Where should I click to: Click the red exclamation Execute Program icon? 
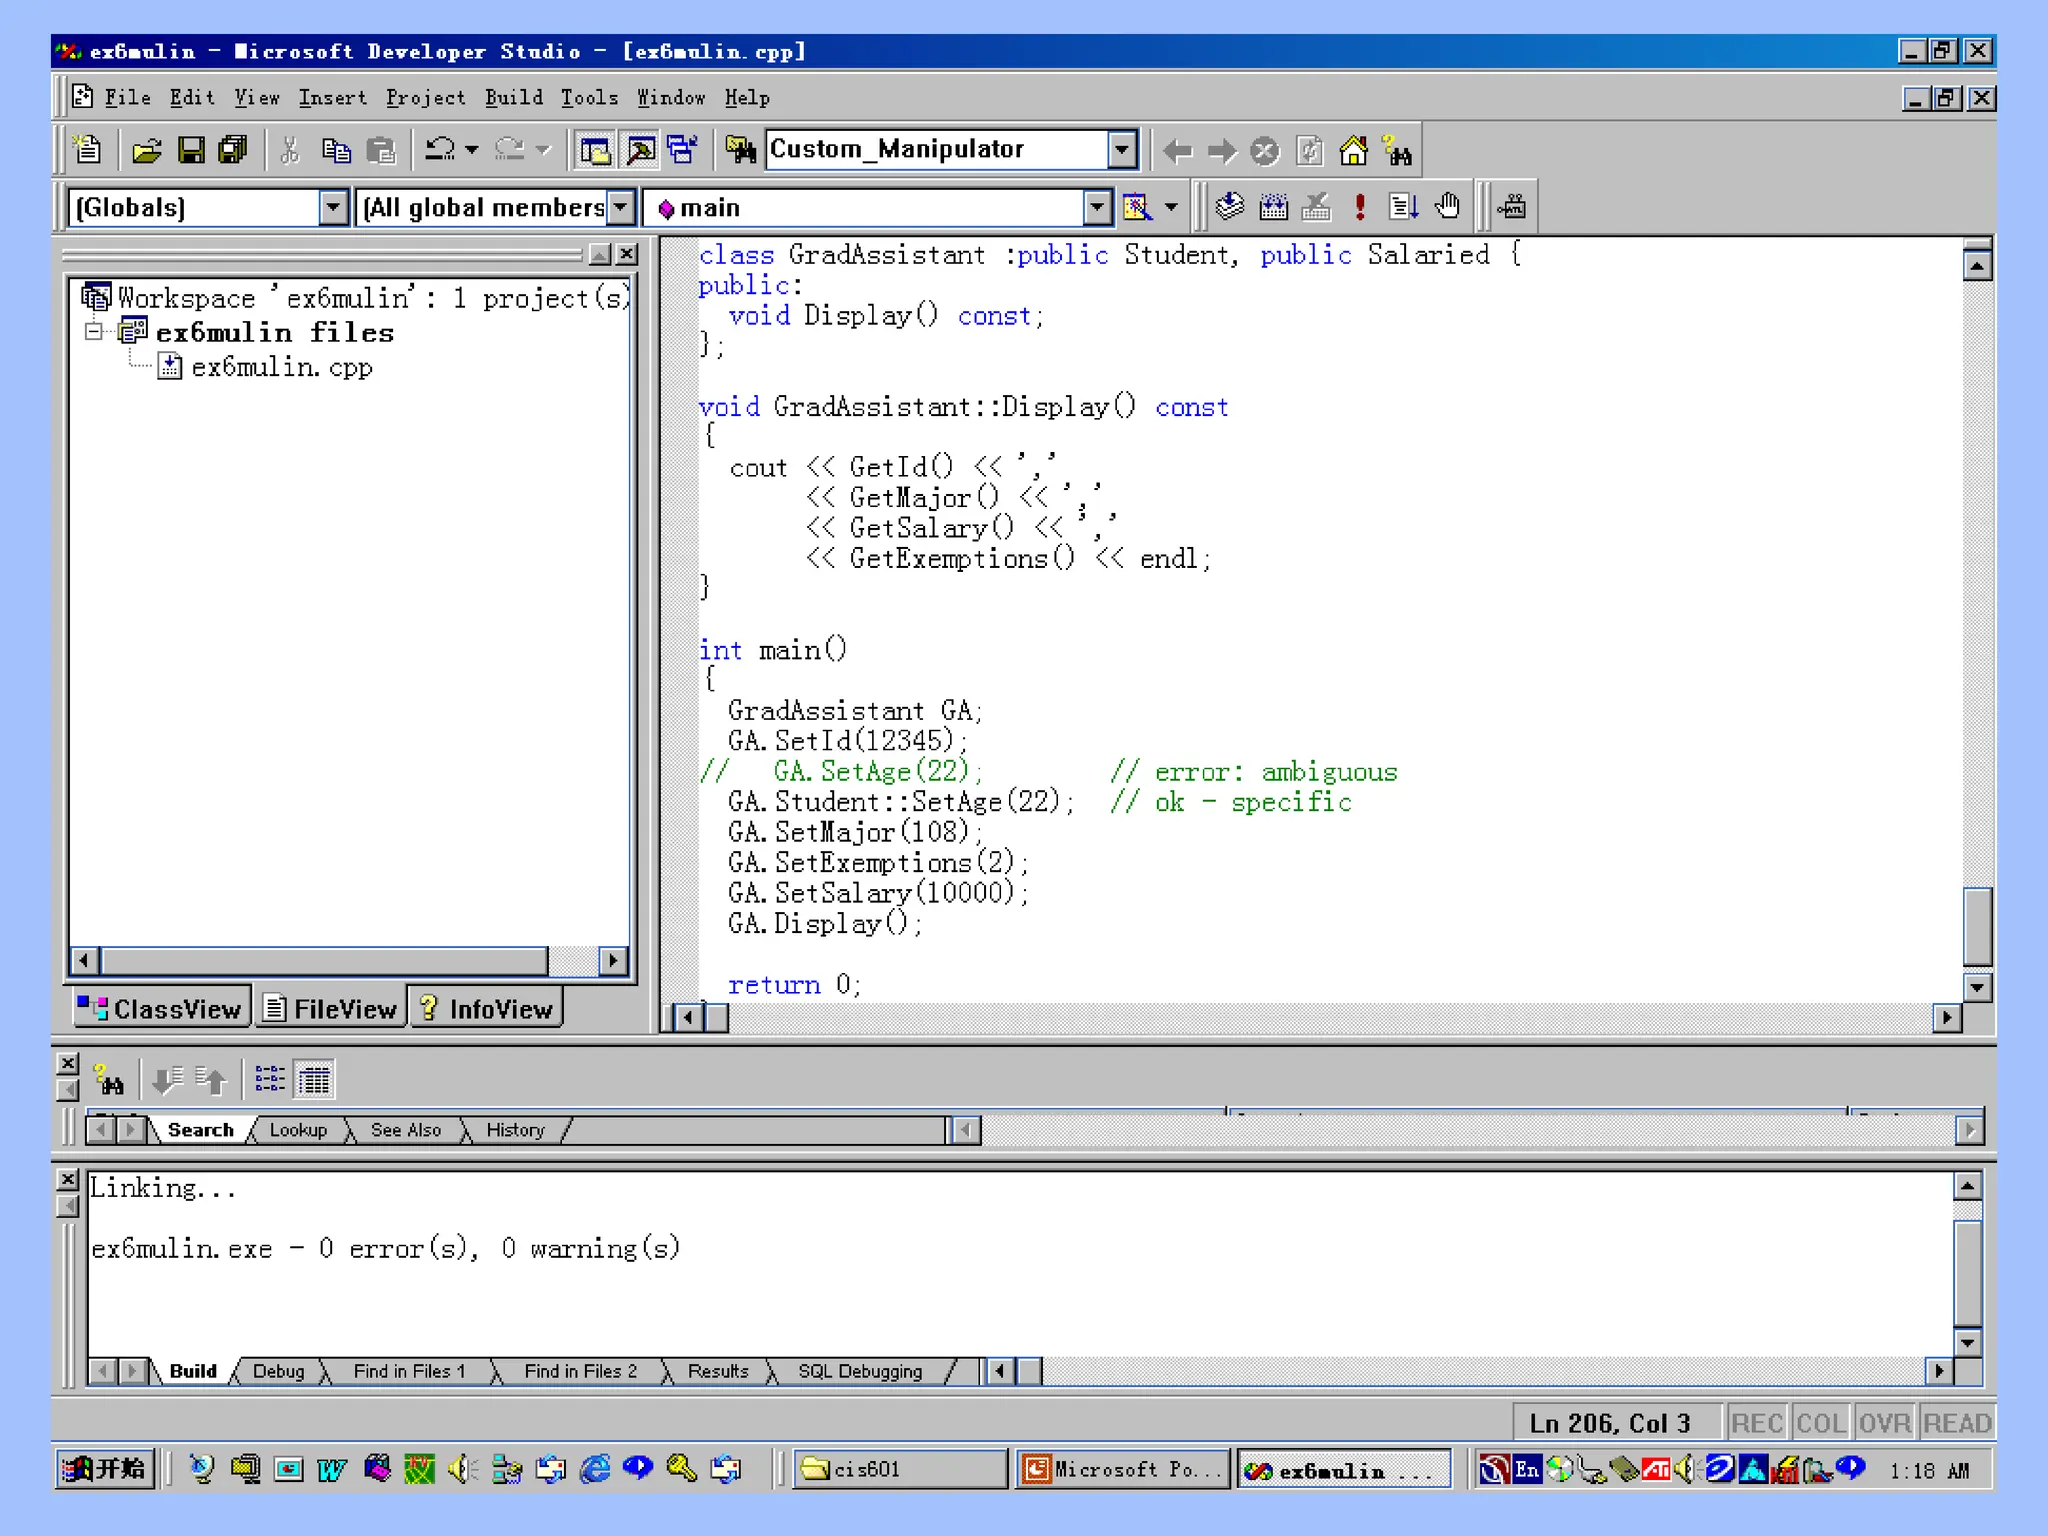[1360, 207]
